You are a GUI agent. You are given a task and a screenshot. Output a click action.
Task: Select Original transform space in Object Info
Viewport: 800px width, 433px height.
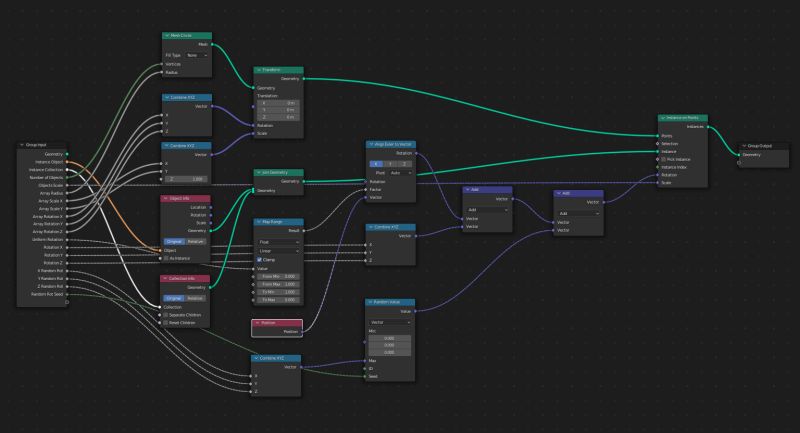click(174, 241)
